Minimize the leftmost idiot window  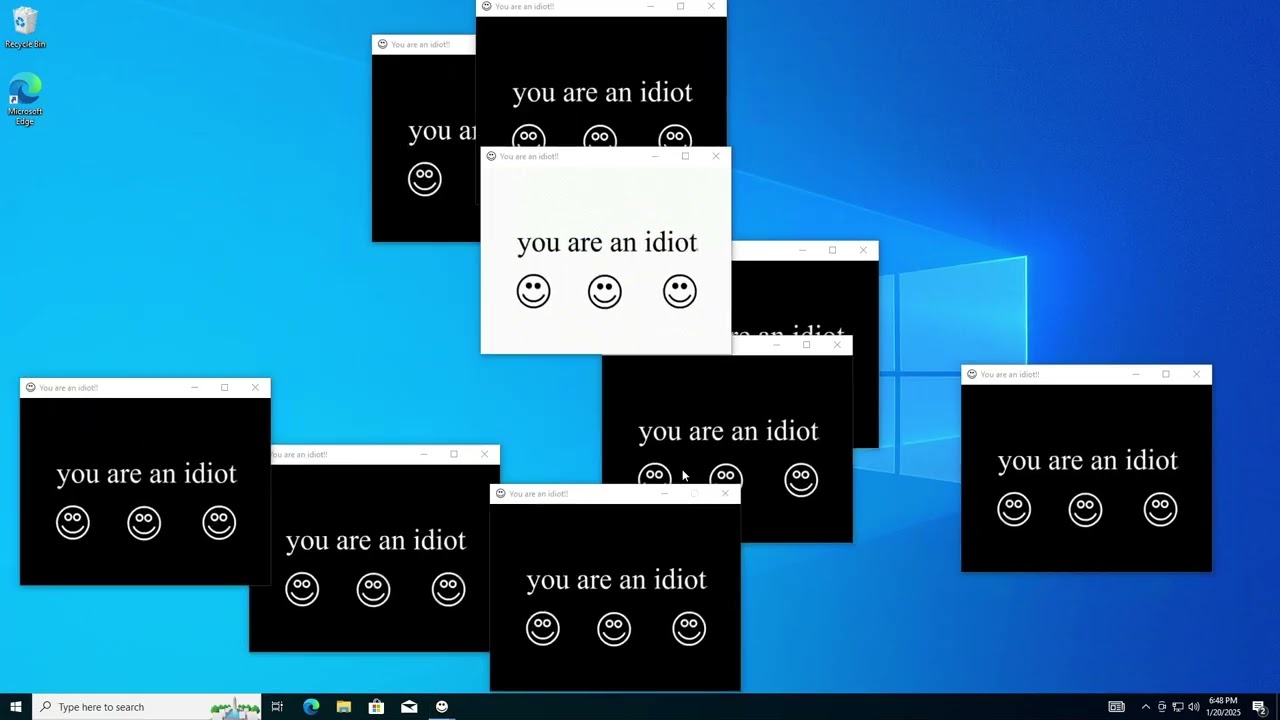(195, 387)
